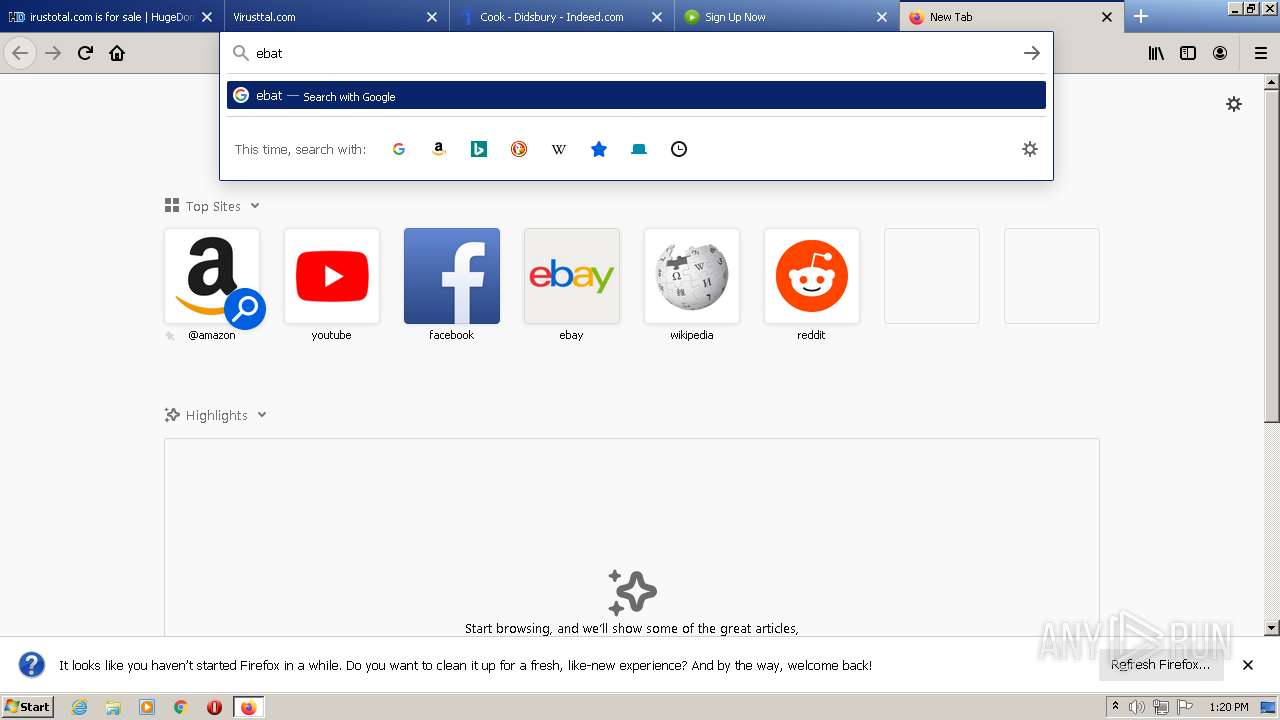Click the go arrow in the address bar
The height and width of the screenshot is (720, 1280).
(x=1032, y=53)
